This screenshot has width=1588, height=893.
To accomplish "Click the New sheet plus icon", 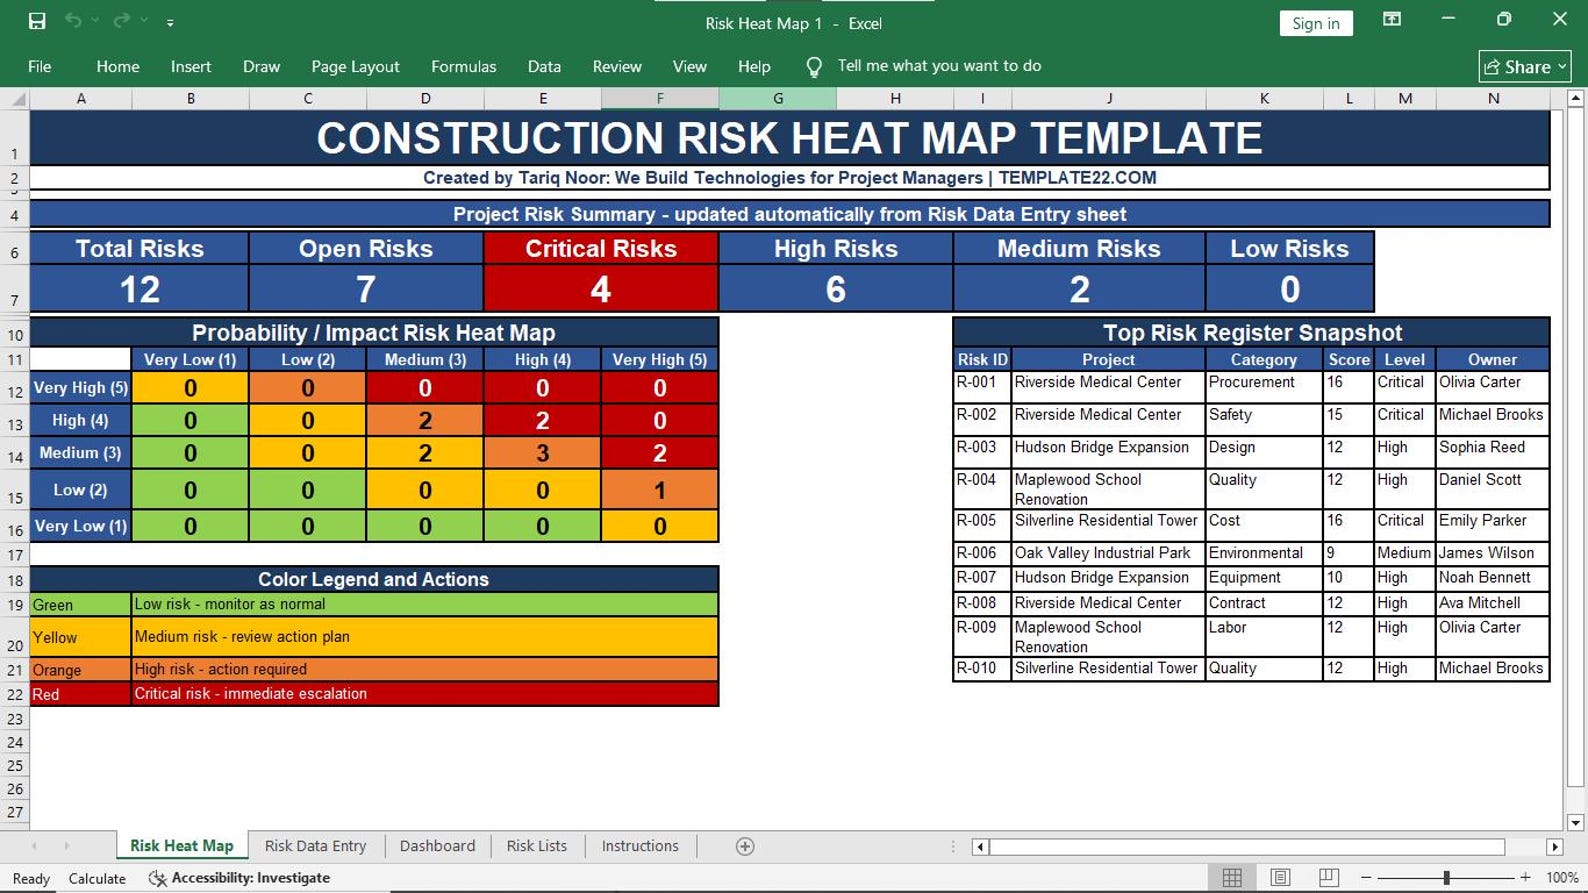I will click(x=745, y=846).
